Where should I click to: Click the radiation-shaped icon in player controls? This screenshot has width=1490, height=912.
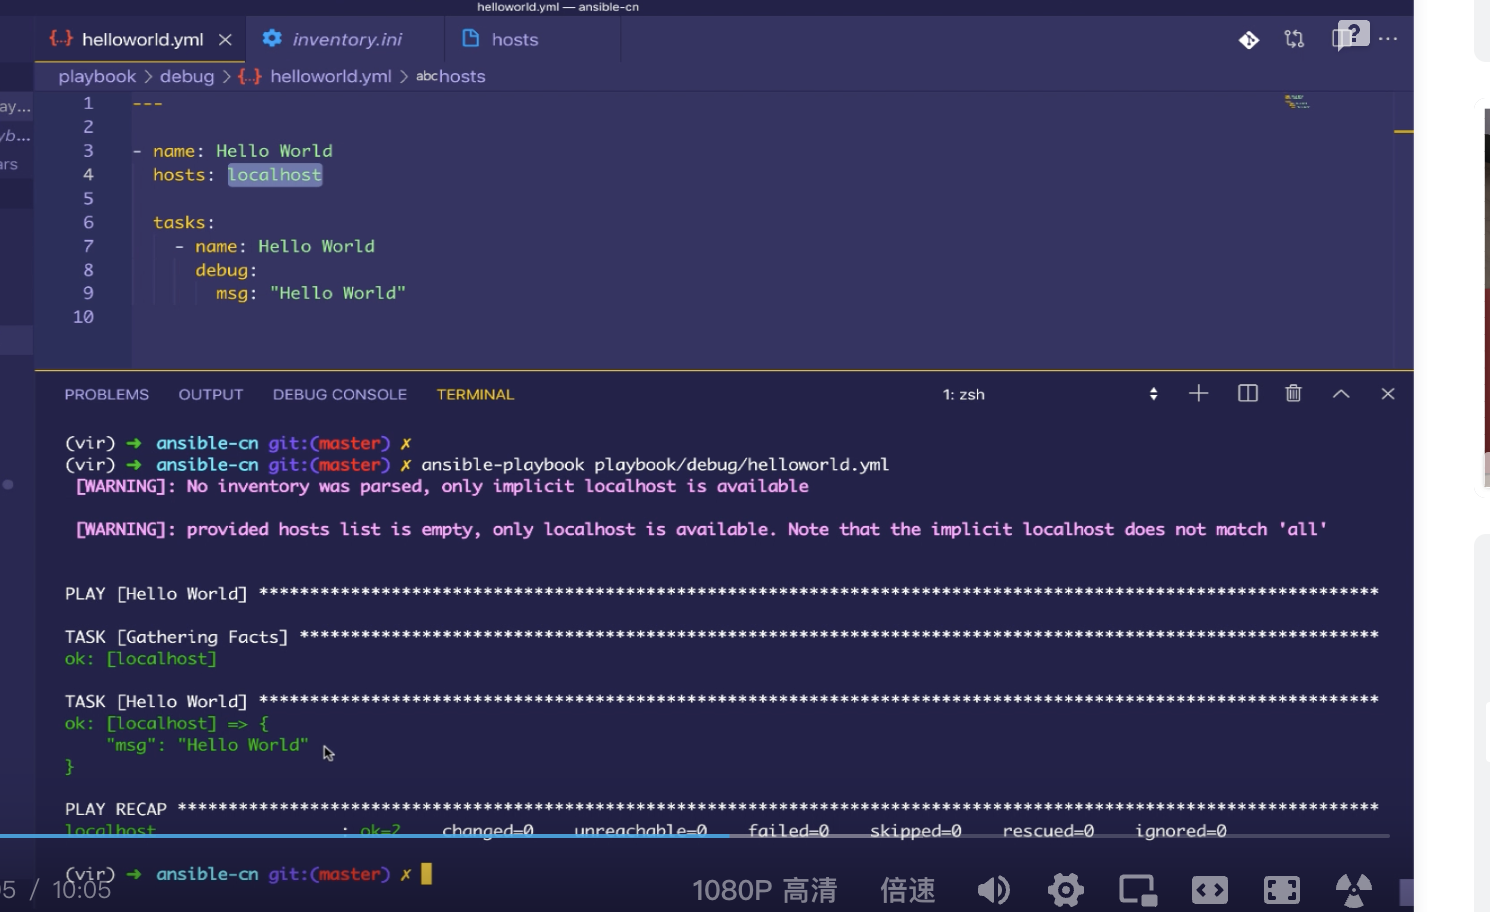[x=1354, y=889]
